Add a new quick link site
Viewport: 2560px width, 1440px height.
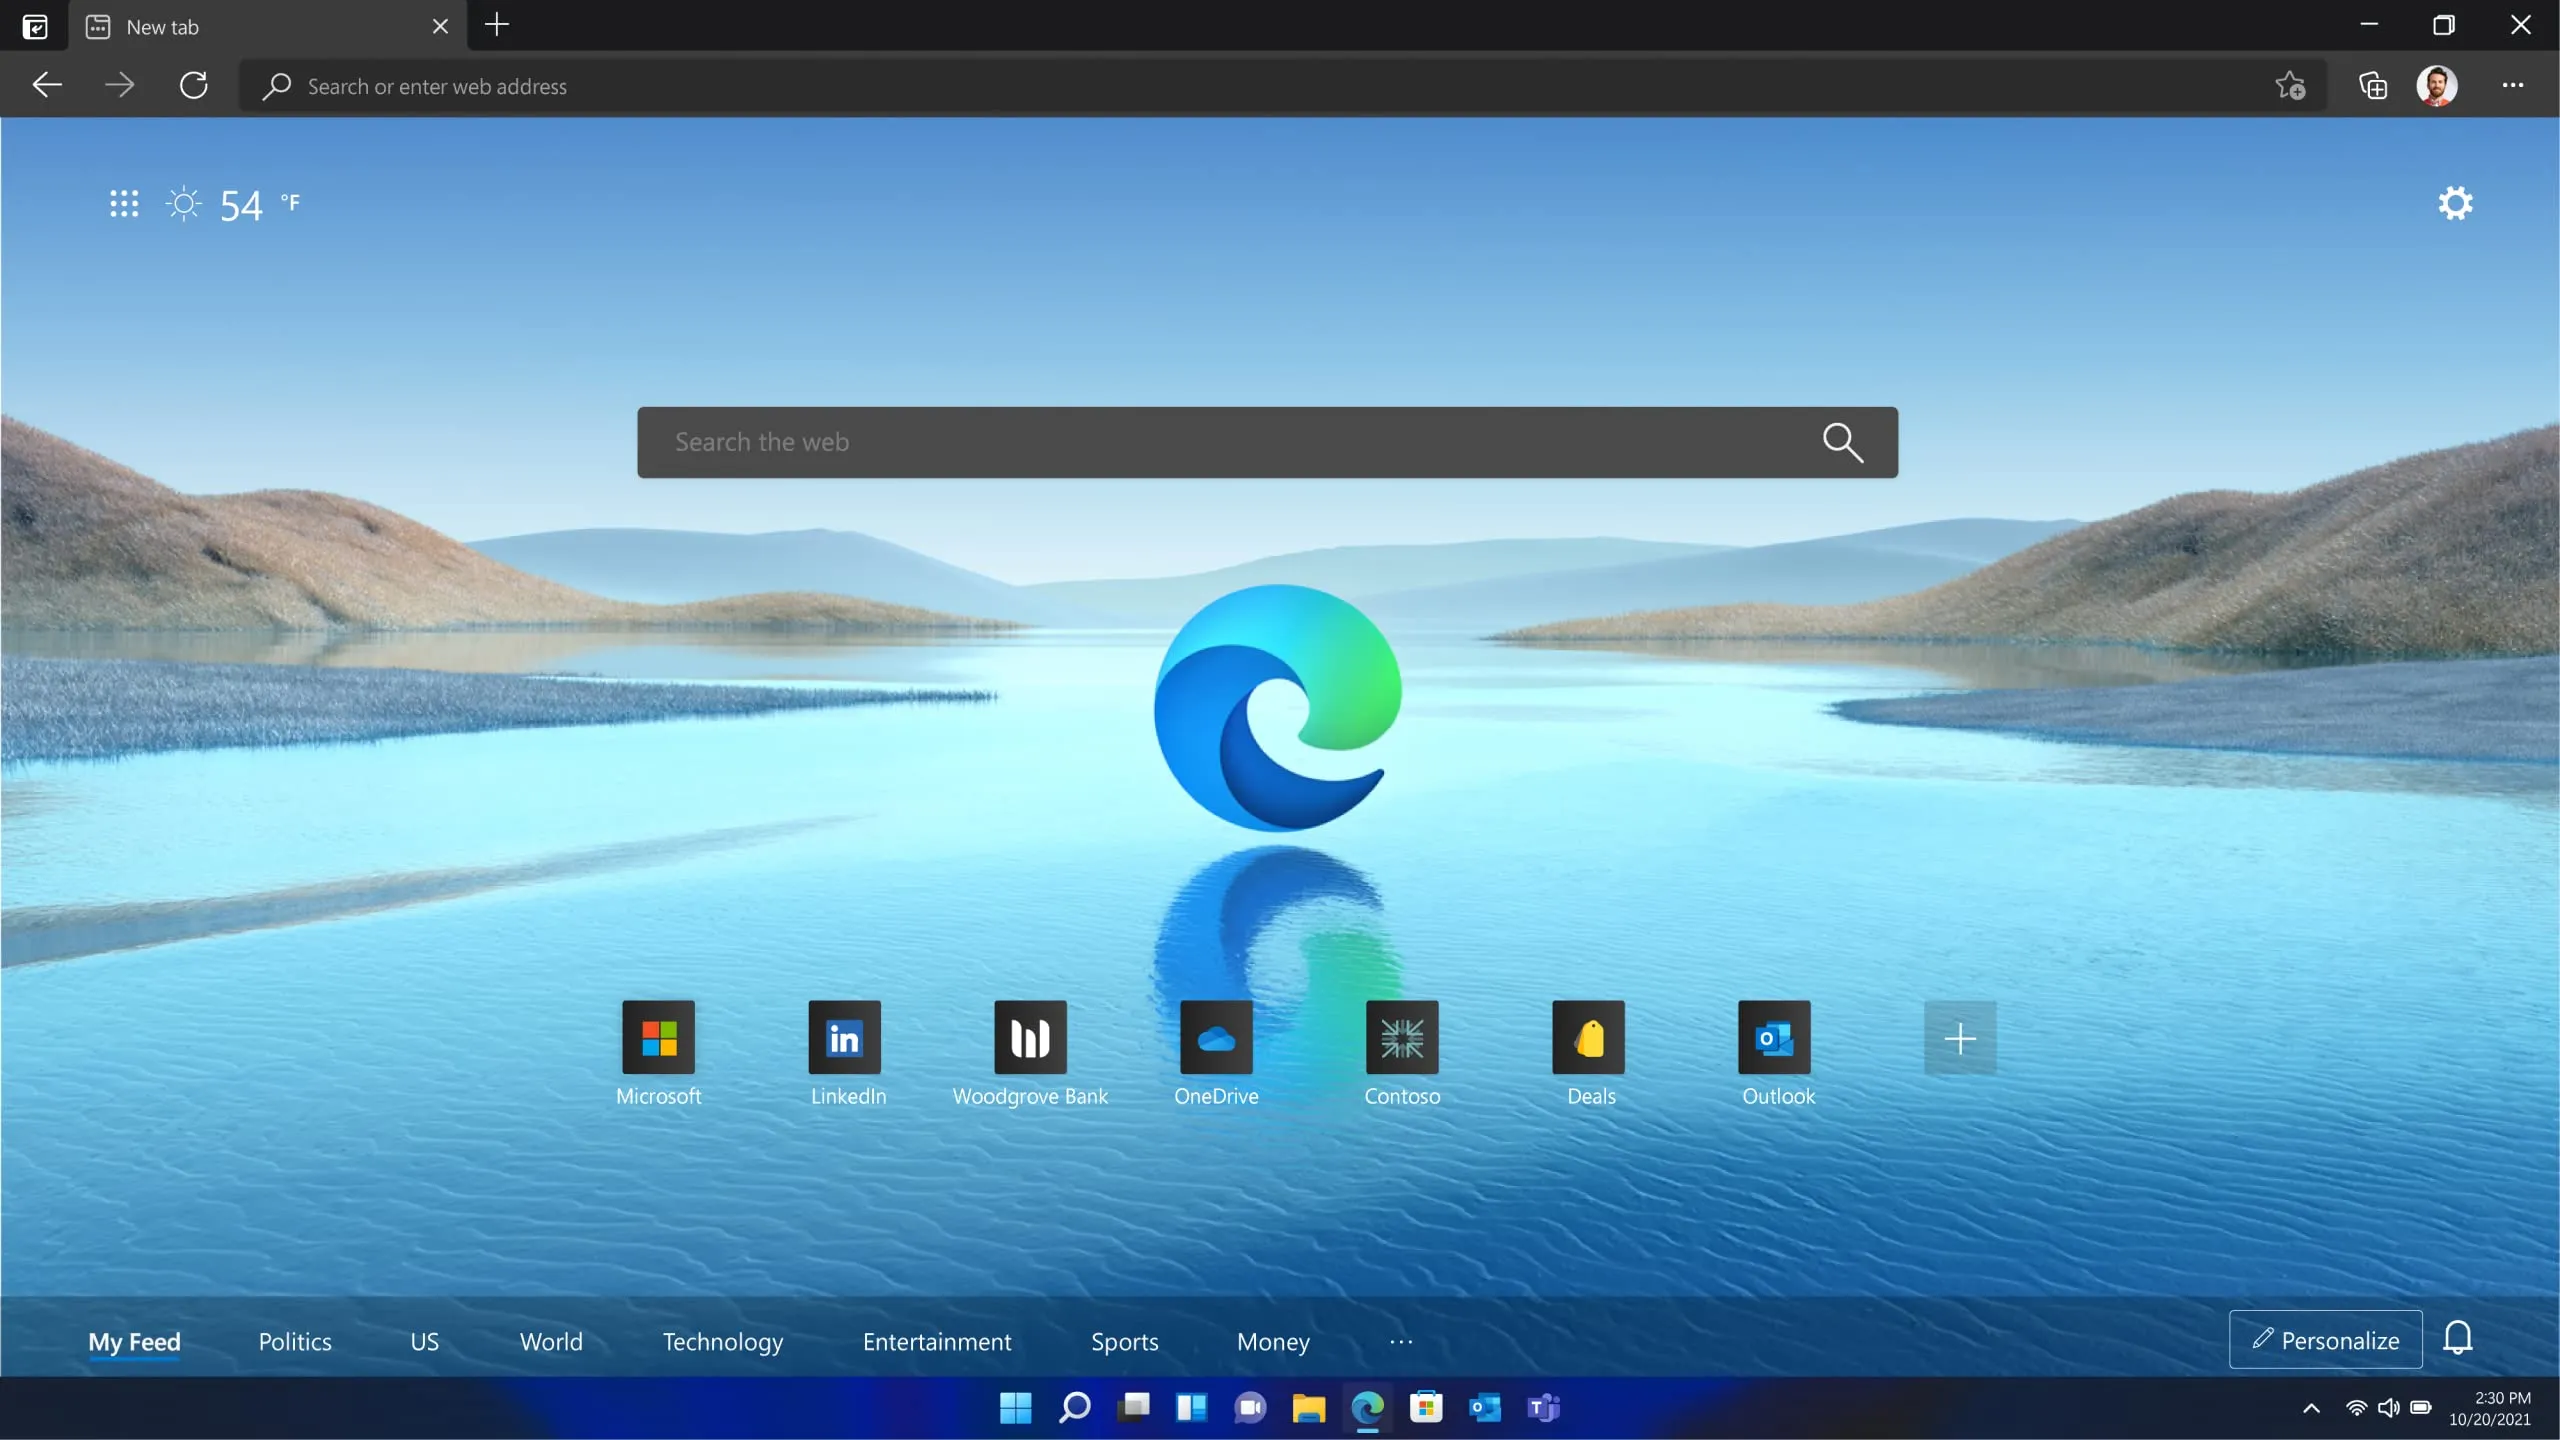1960,1038
